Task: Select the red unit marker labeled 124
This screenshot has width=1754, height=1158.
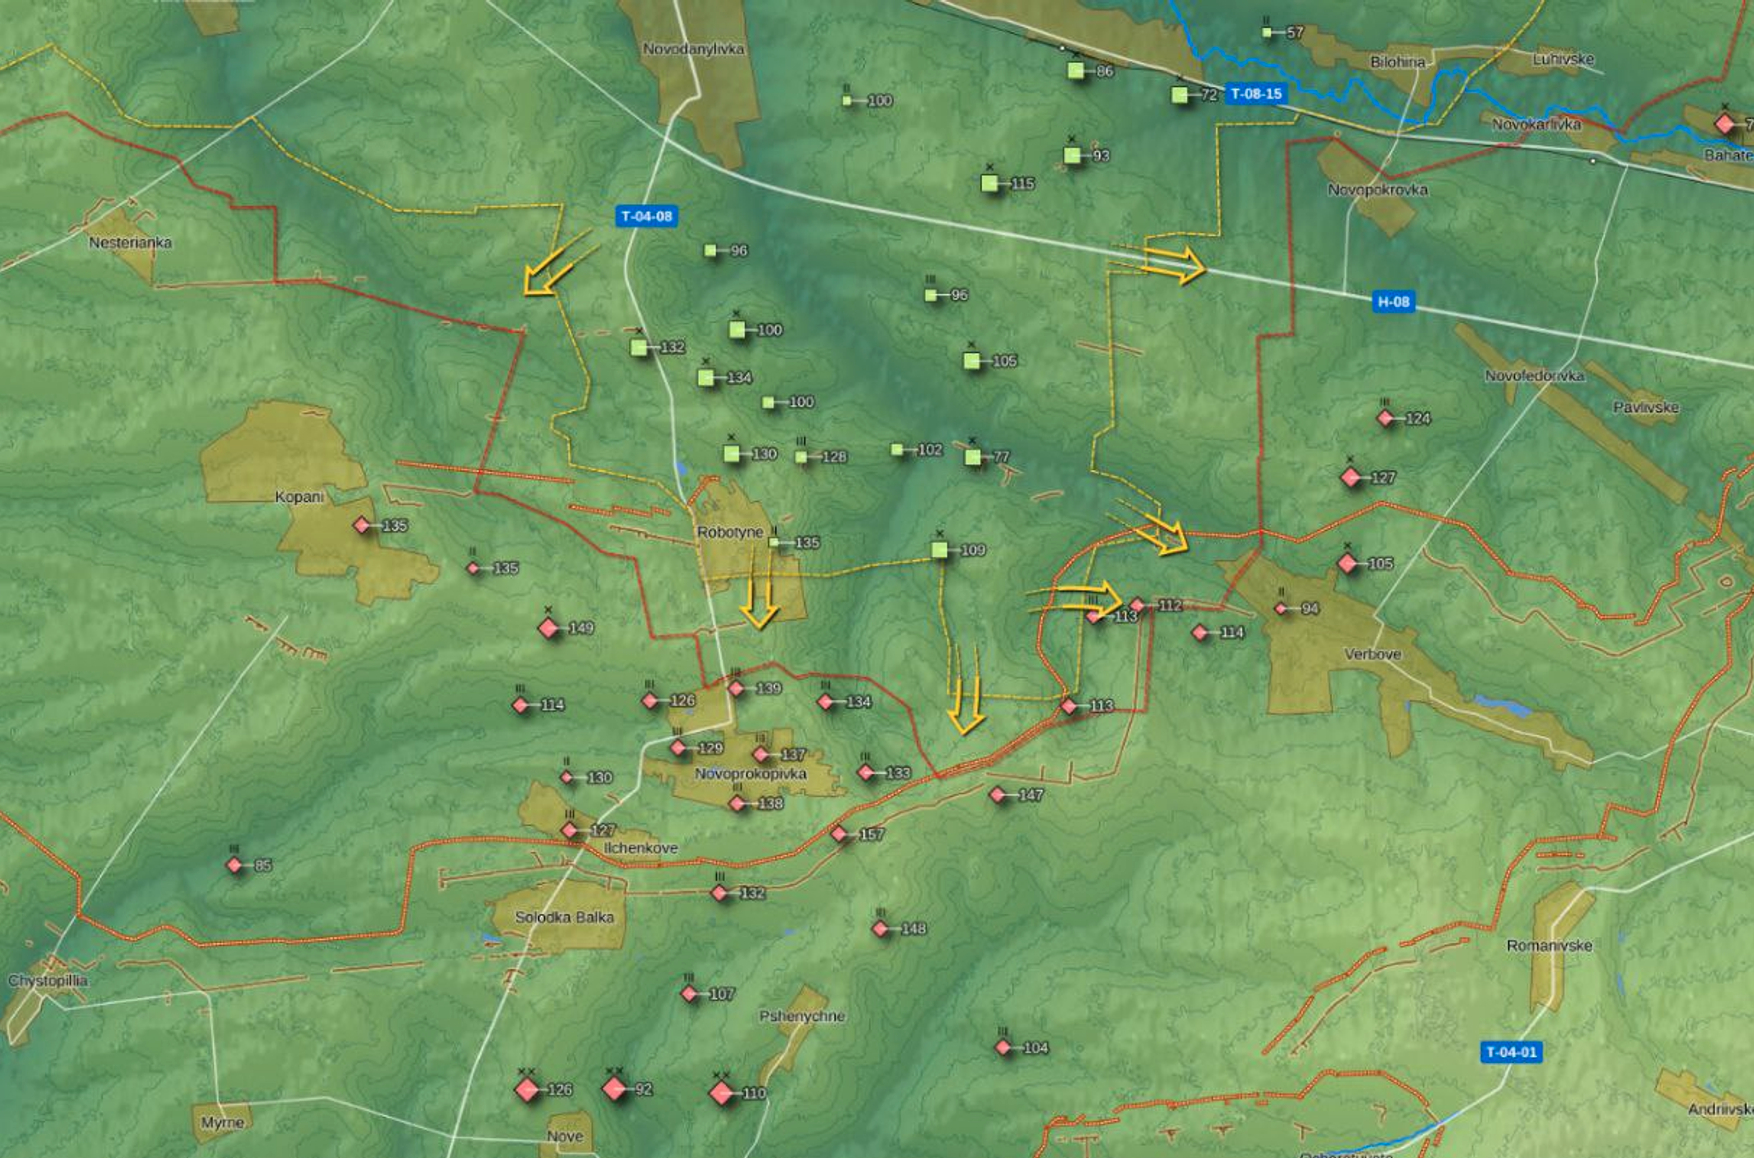Action: tap(1386, 418)
